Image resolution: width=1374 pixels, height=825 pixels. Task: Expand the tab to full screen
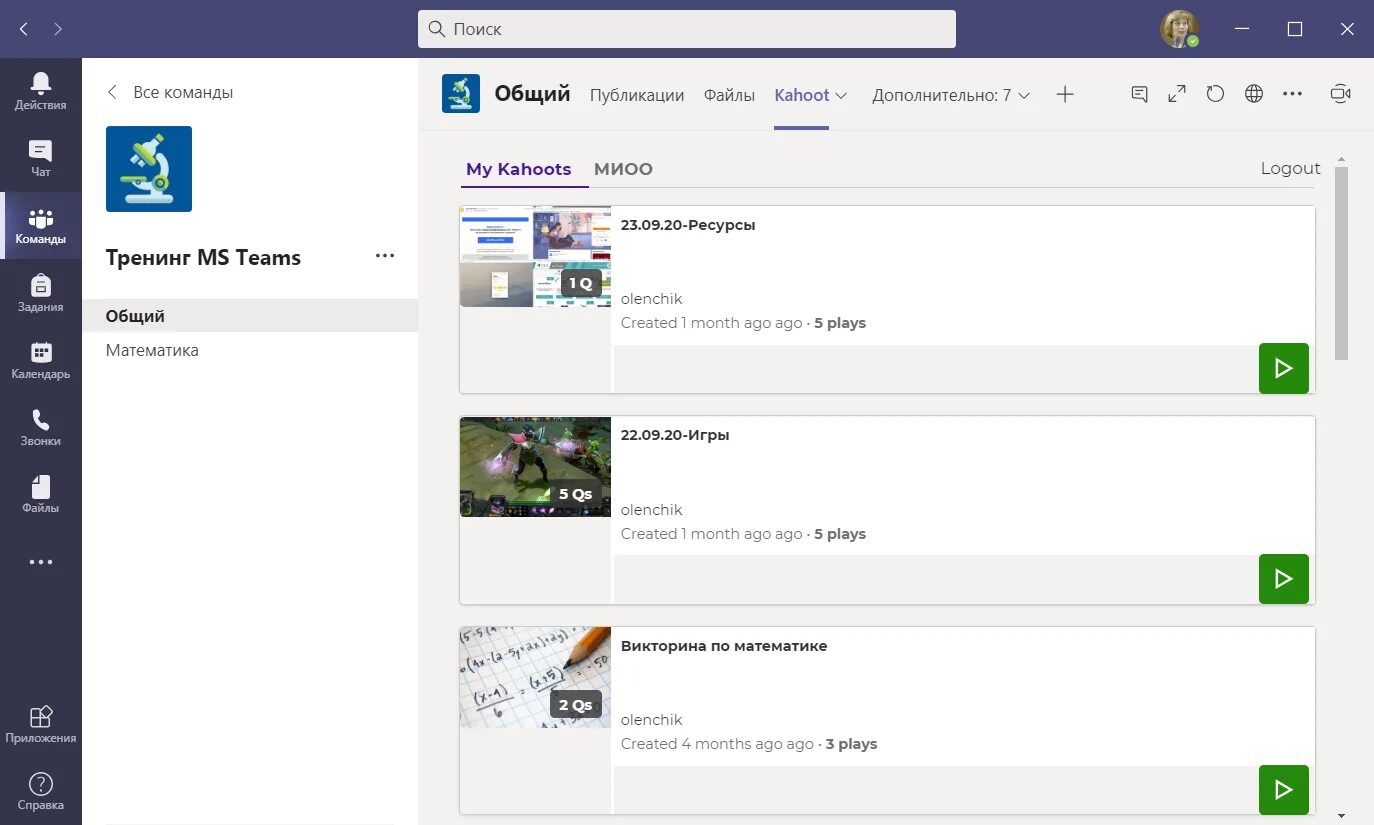point(1177,94)
